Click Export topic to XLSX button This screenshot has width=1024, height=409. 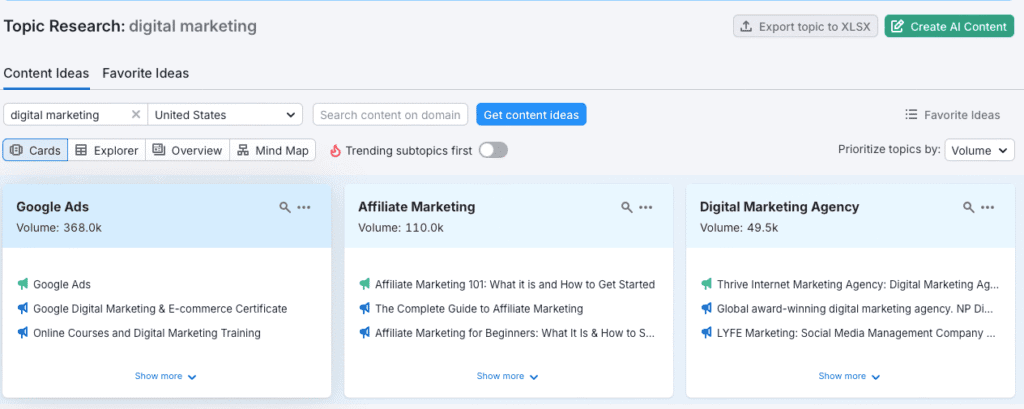(x=804, y=27)
